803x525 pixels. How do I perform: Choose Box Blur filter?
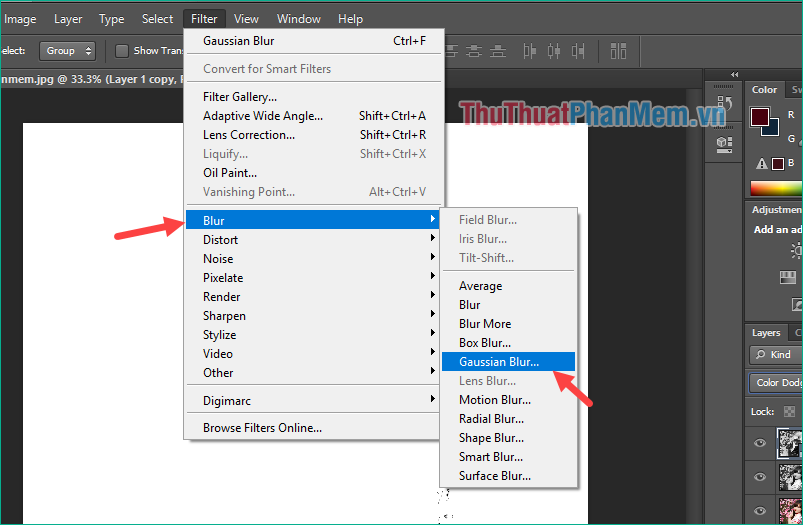click(508, 343)
